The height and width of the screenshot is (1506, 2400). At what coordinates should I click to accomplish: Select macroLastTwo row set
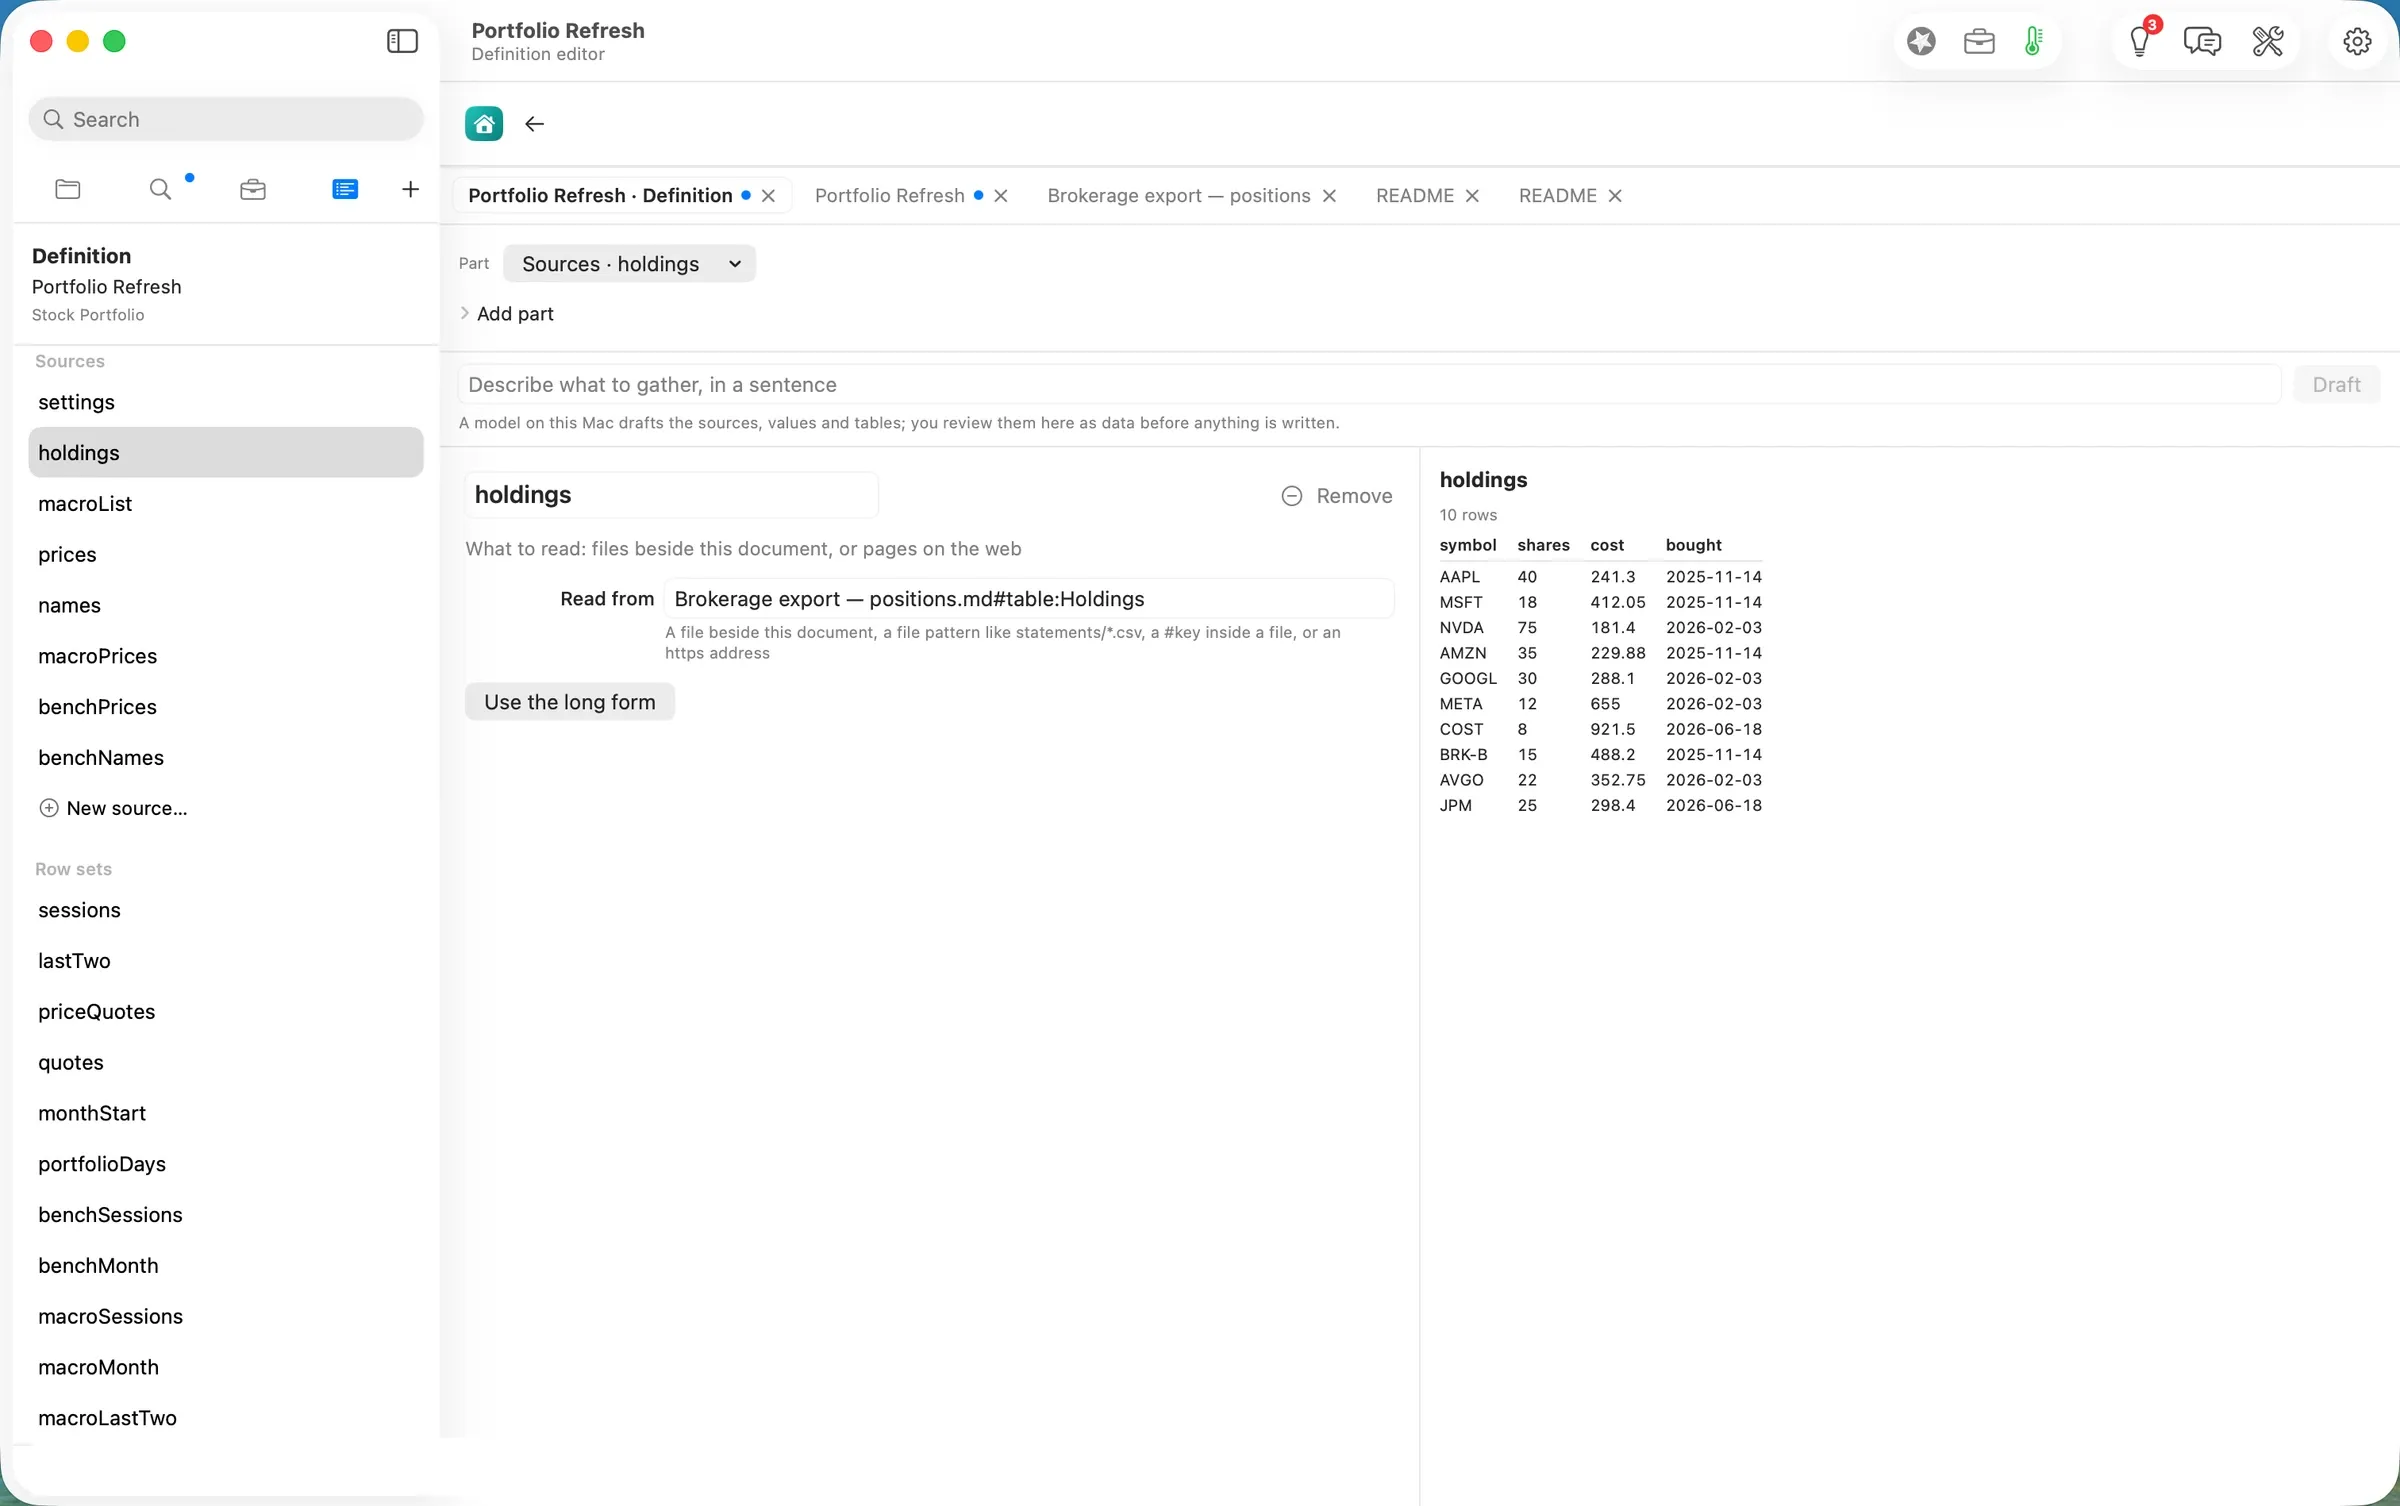(226, 1418)
